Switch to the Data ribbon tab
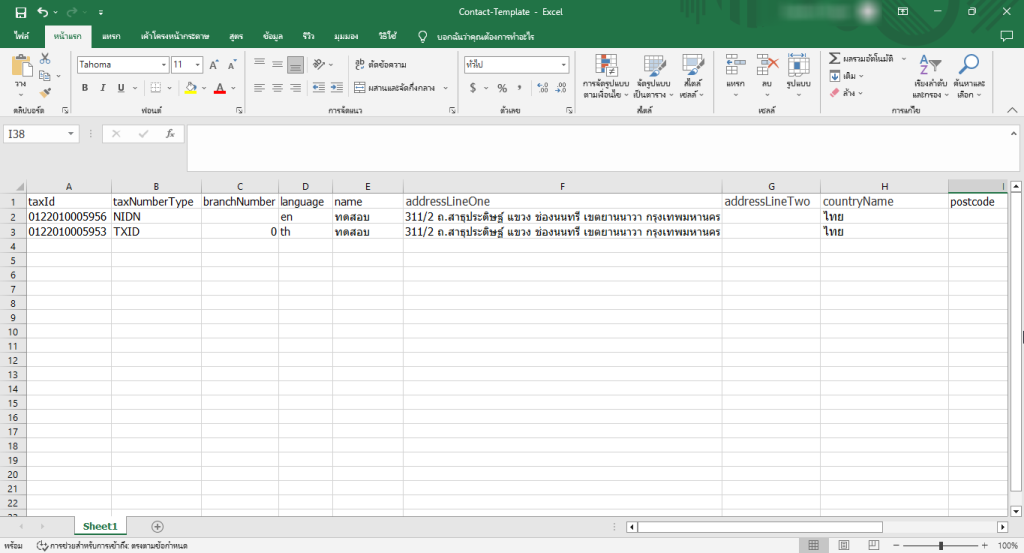Viewport: 1024px width, 553px height. [273, 37]
